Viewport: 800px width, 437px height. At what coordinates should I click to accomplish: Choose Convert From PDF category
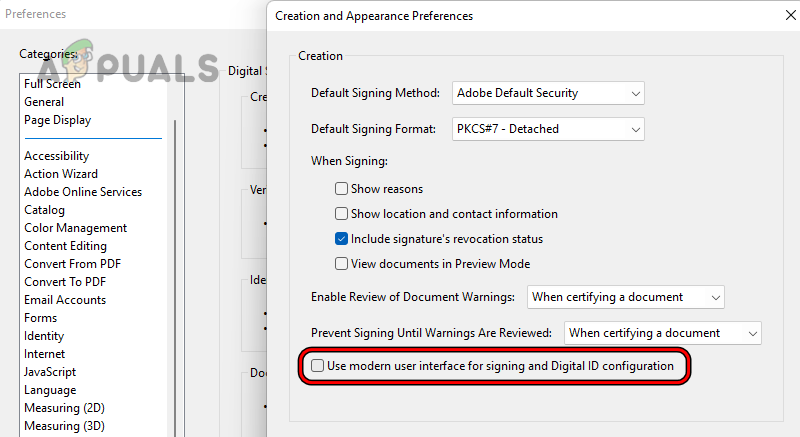(72, 264)
